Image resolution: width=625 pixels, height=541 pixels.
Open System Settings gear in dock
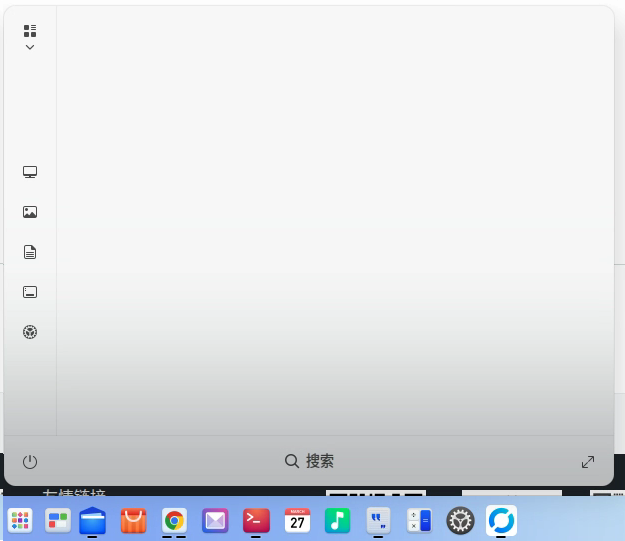coord(460,520)
